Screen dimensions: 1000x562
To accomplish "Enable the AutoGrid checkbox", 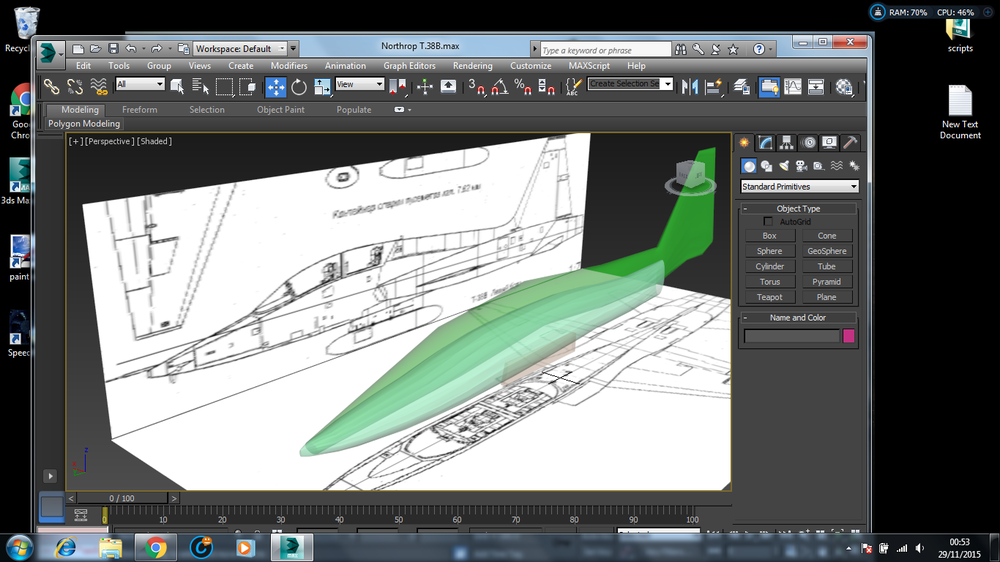I will coord(768,221).
